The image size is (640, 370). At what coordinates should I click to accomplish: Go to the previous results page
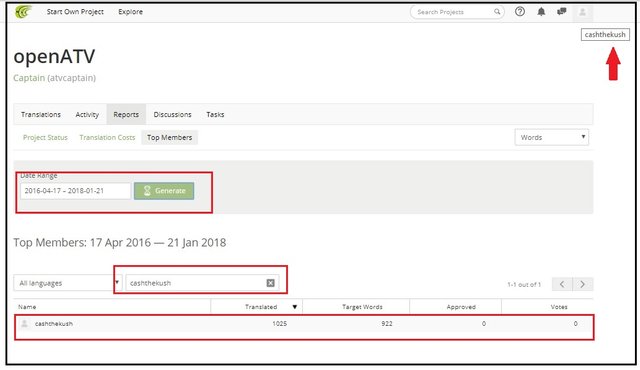tap(562, 284)
